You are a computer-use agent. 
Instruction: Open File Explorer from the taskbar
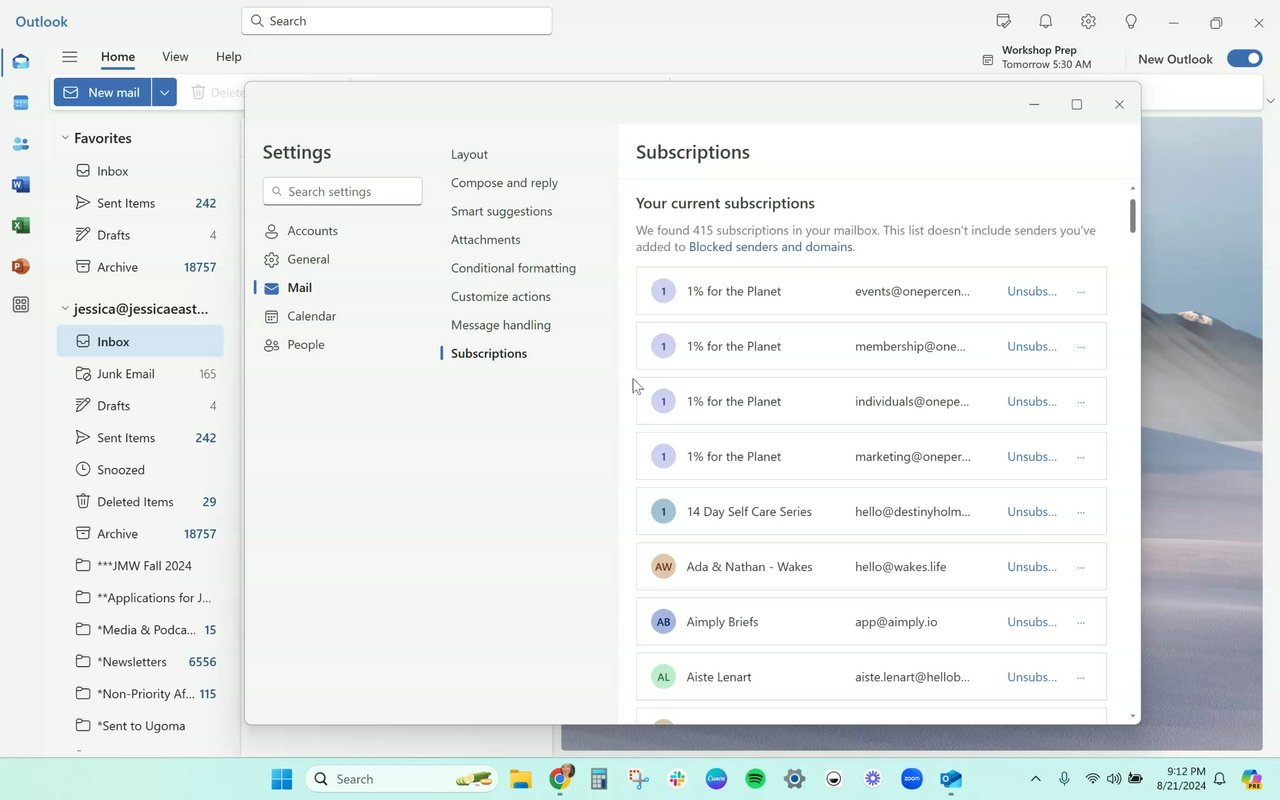pyautogui.click(x=520, y=779)
